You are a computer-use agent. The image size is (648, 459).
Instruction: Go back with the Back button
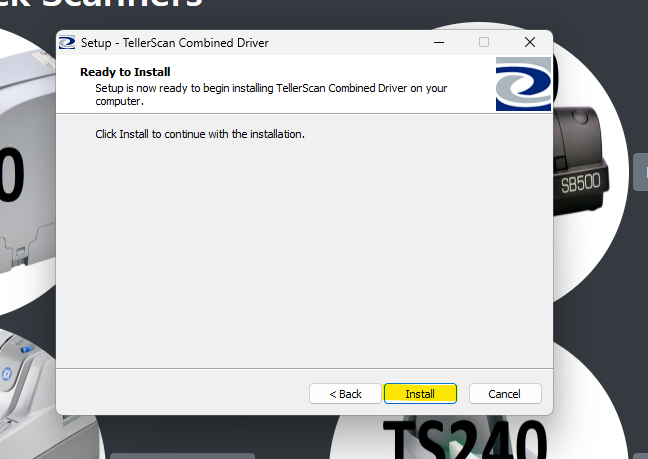coord(345,393)
